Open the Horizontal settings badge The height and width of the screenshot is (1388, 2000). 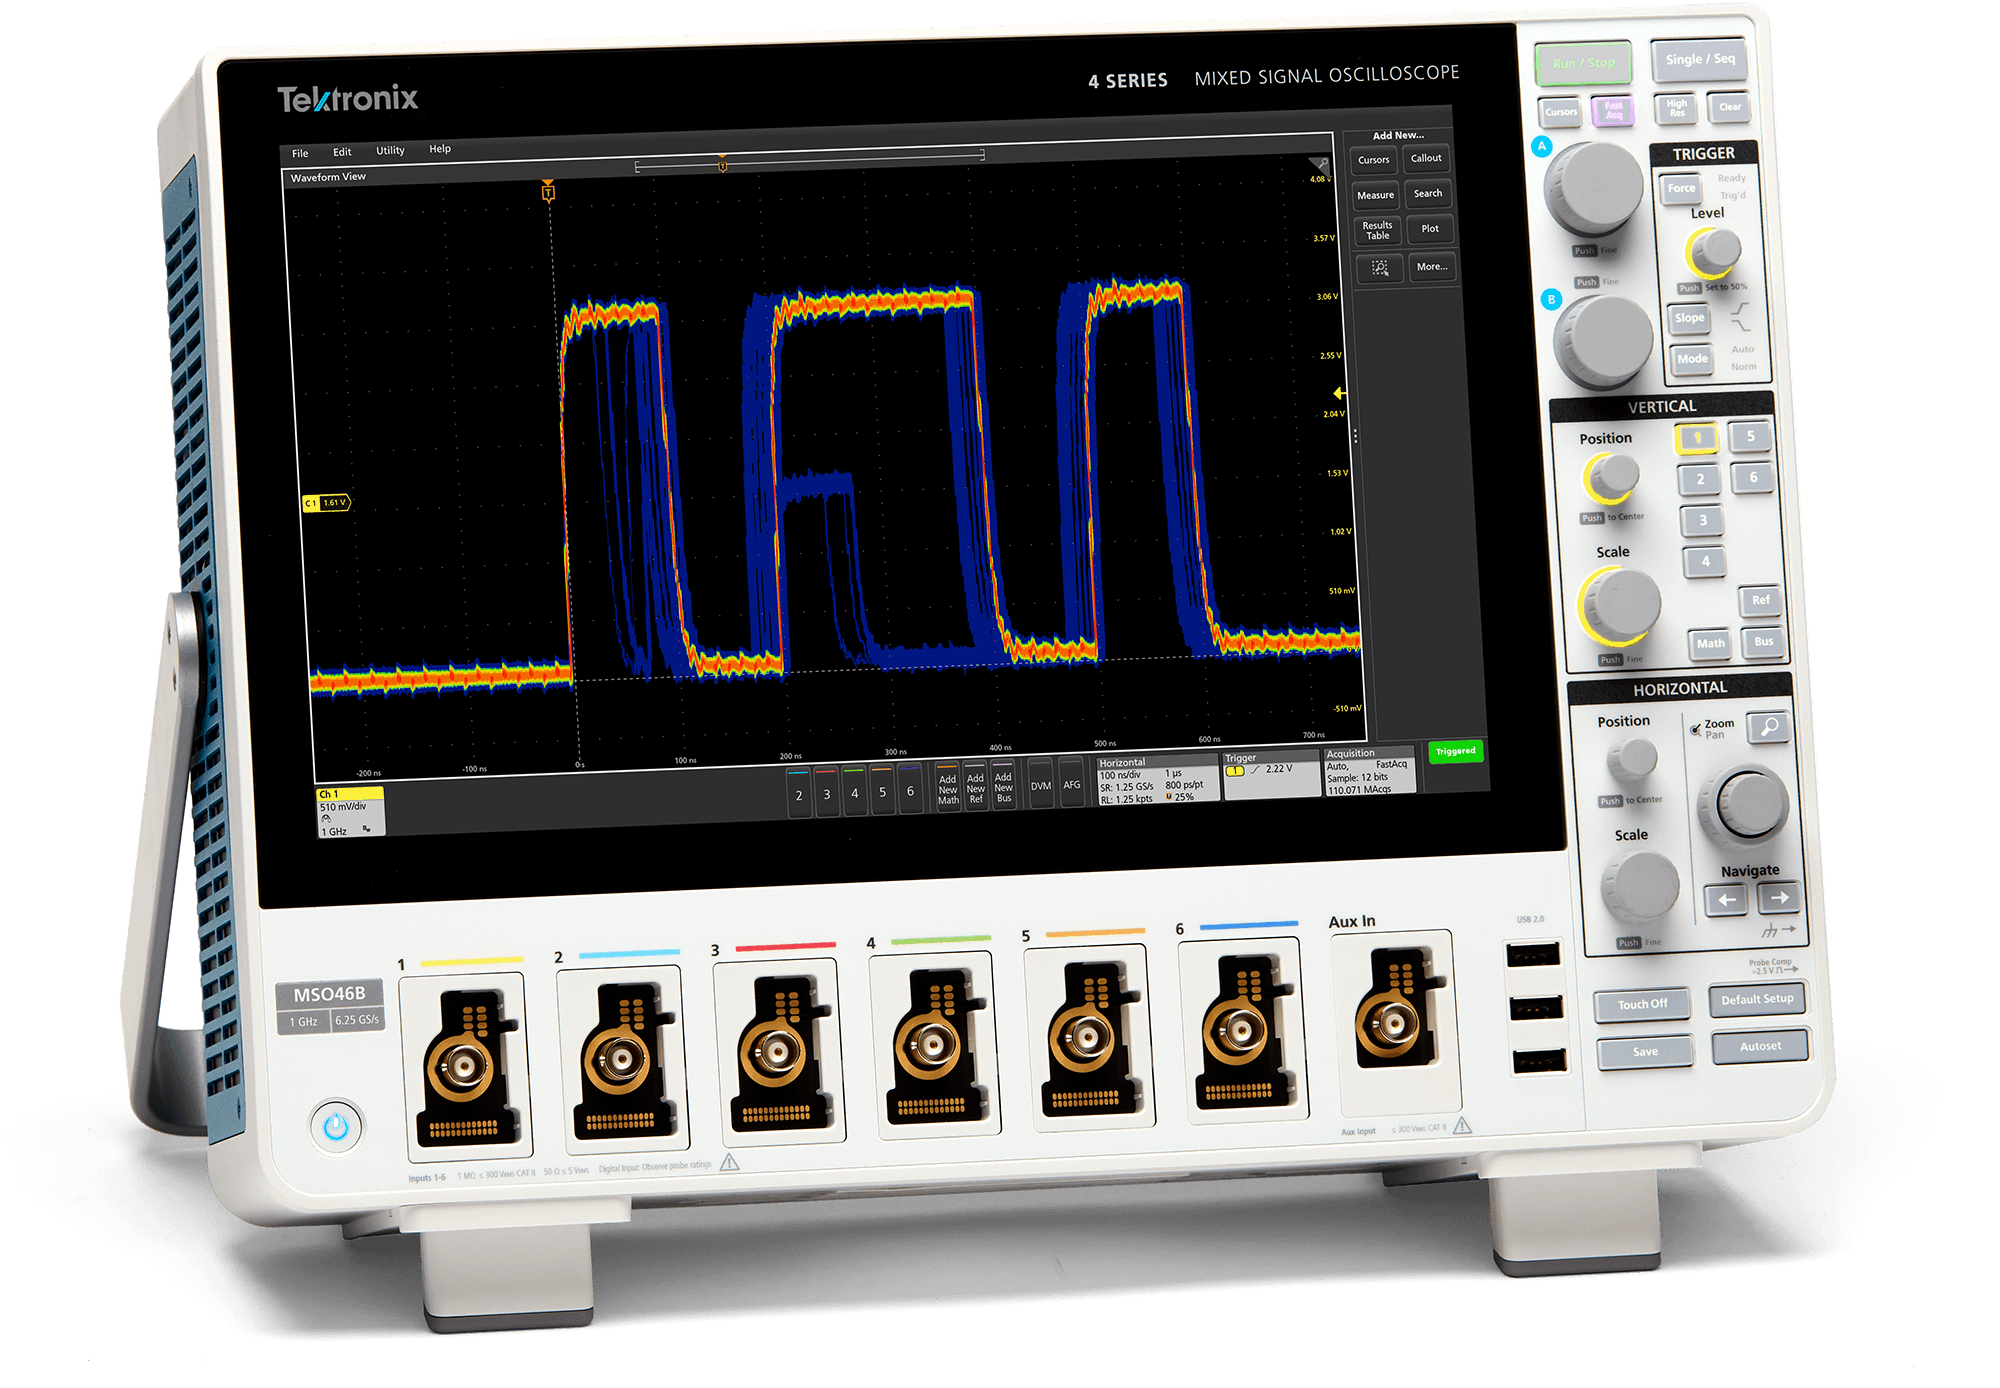coord(1157,781)
